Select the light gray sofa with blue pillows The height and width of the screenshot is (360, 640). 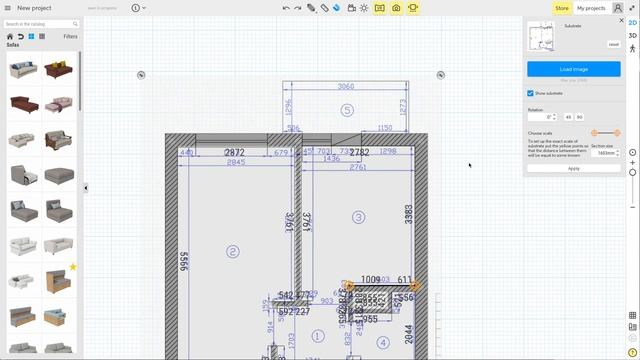pos(23,69)
